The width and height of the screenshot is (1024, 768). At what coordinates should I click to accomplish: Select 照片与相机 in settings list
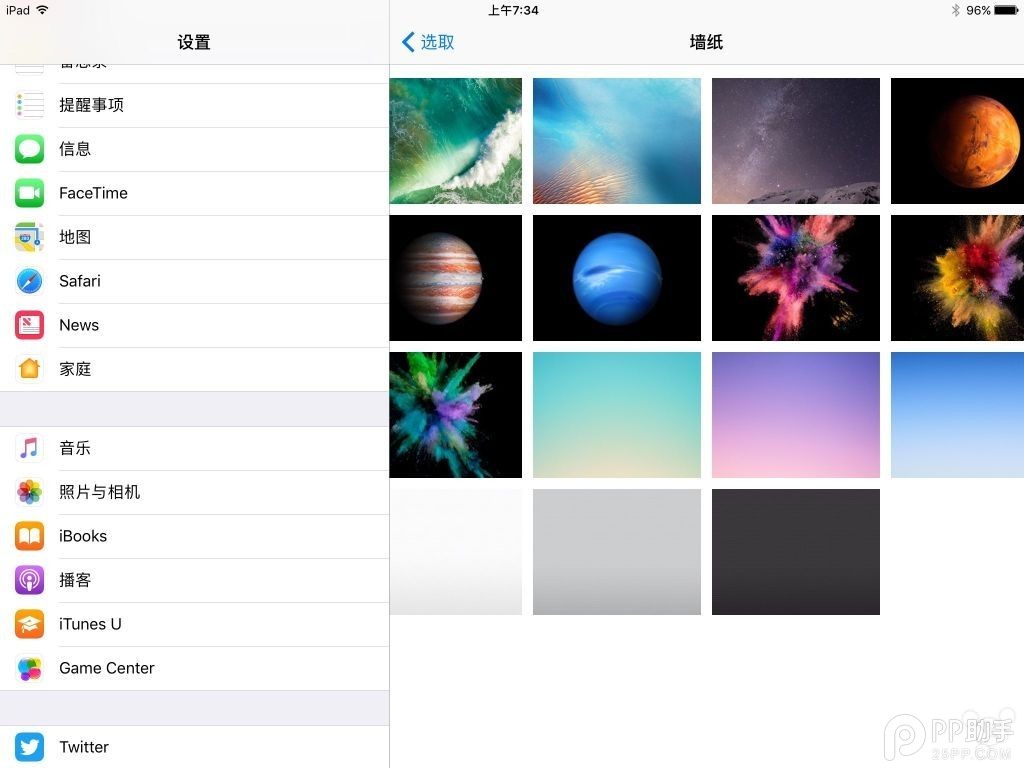tap(195, 492)
